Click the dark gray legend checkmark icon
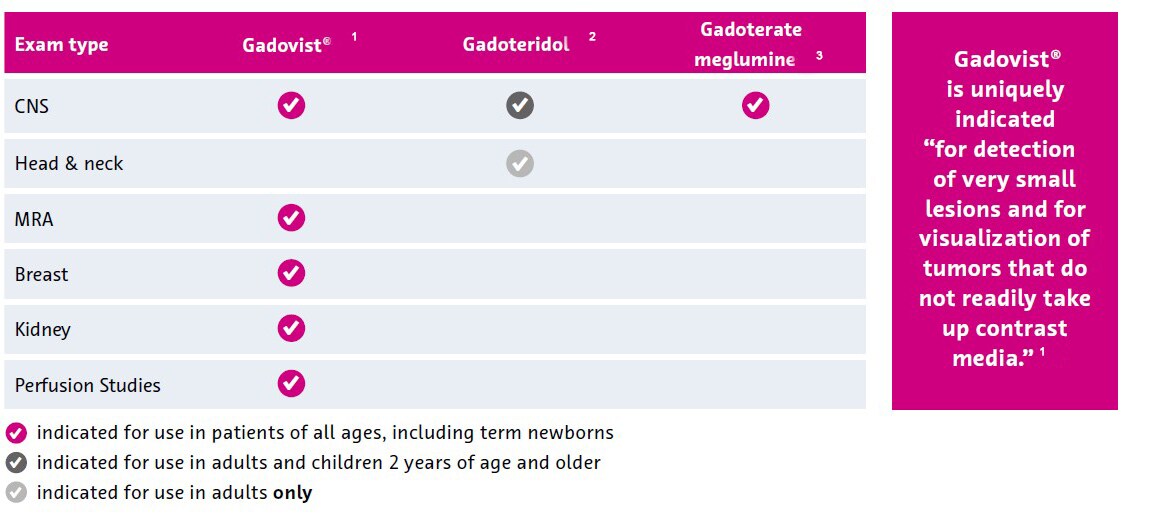 [x=16, y=462]
